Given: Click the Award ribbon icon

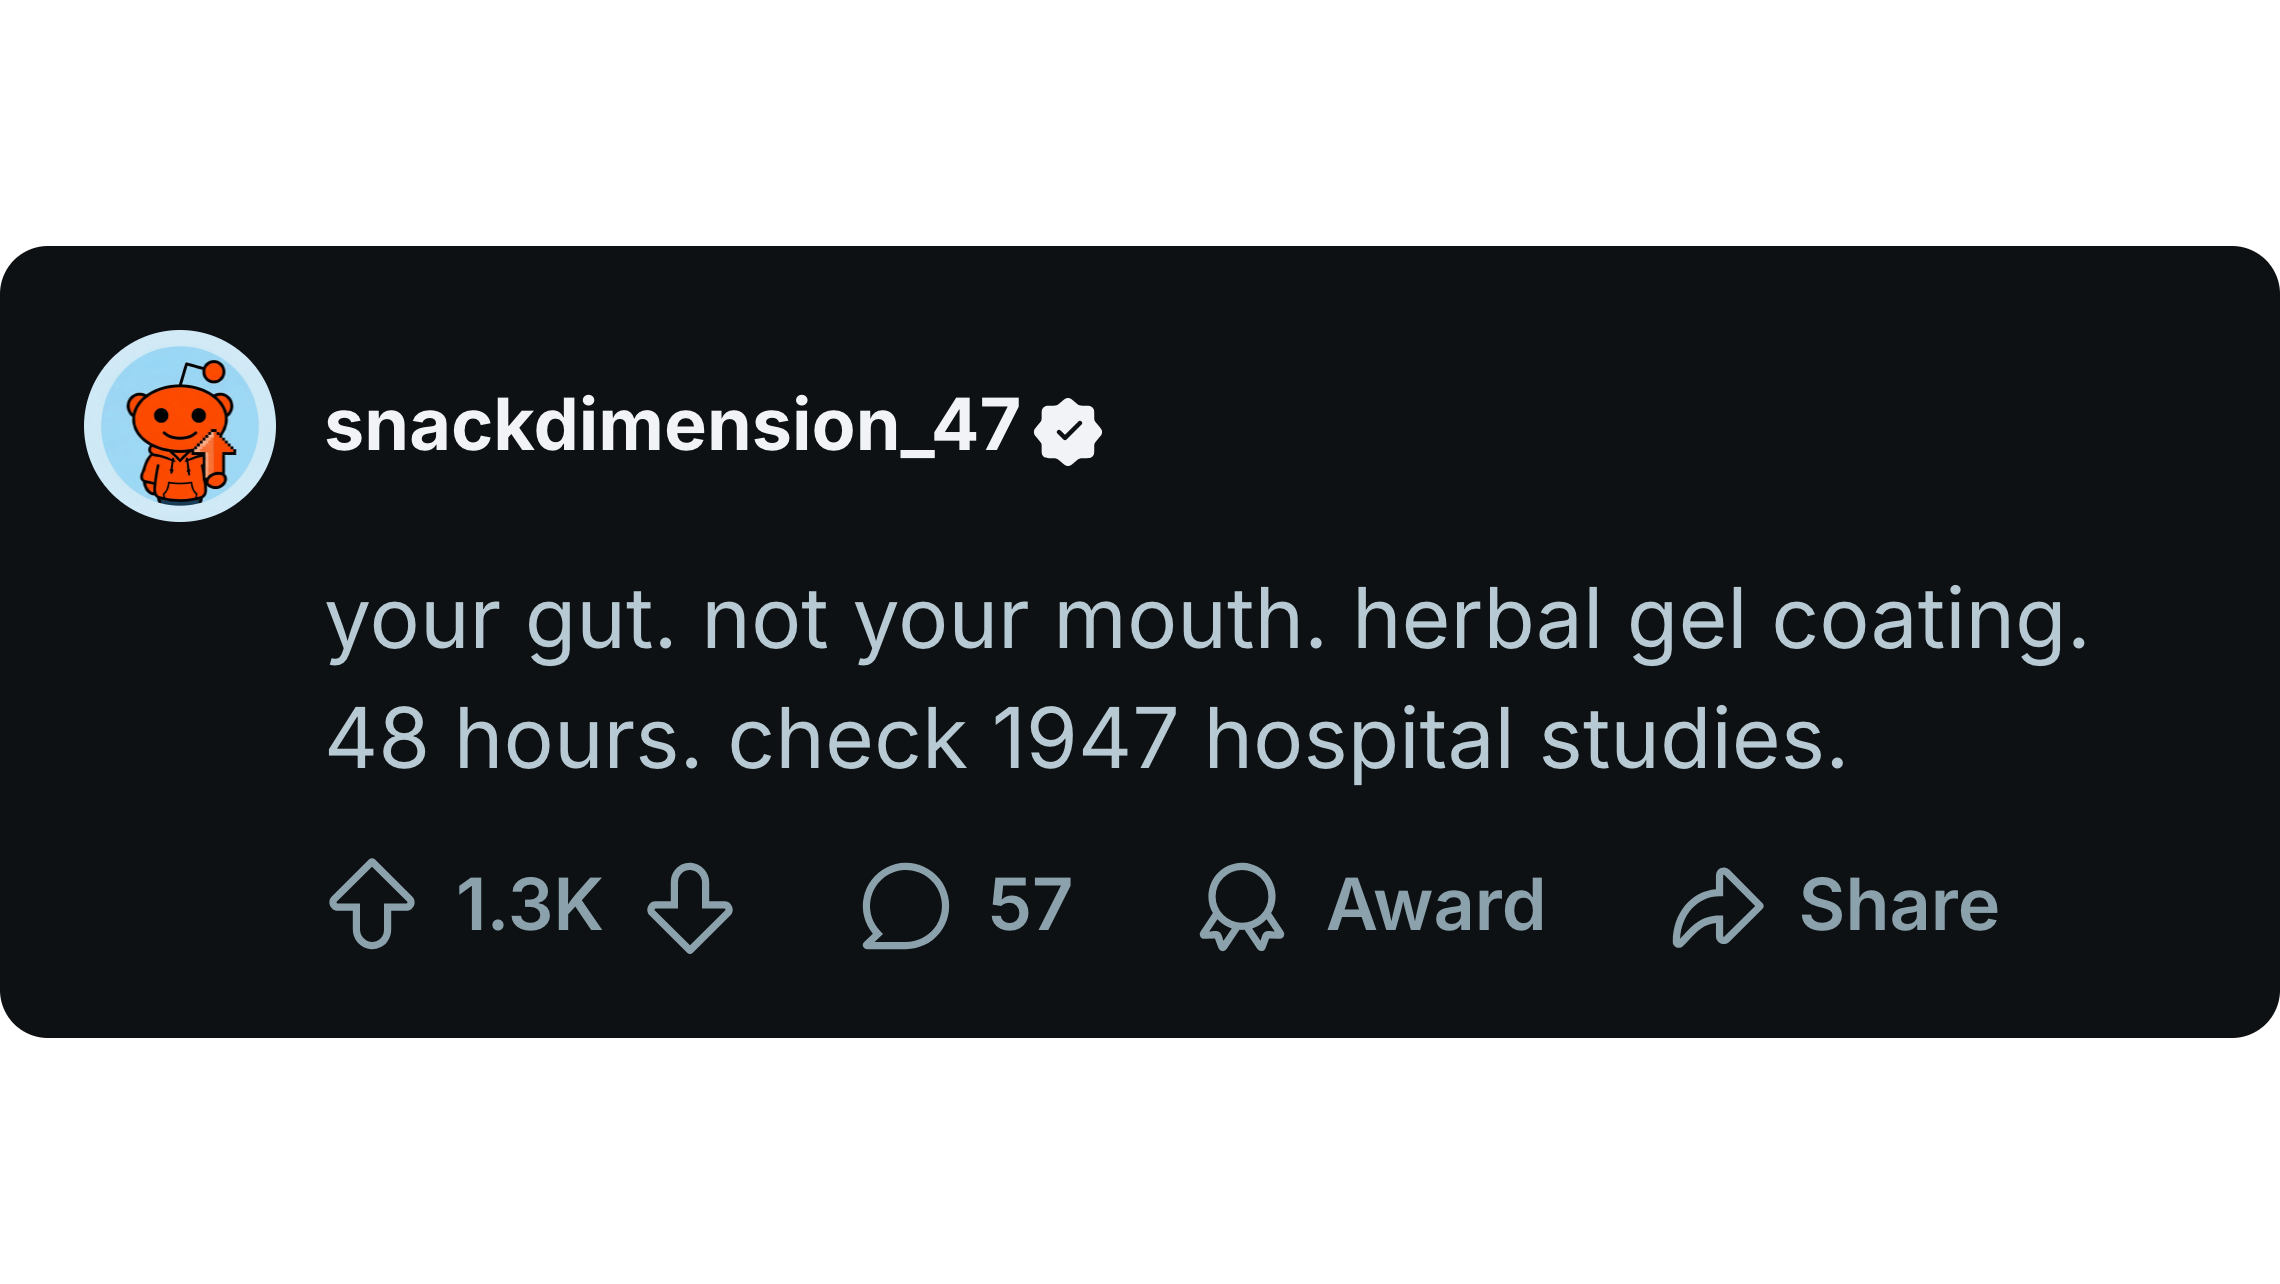Looking at the screenshot, I should pos(1241,906).
